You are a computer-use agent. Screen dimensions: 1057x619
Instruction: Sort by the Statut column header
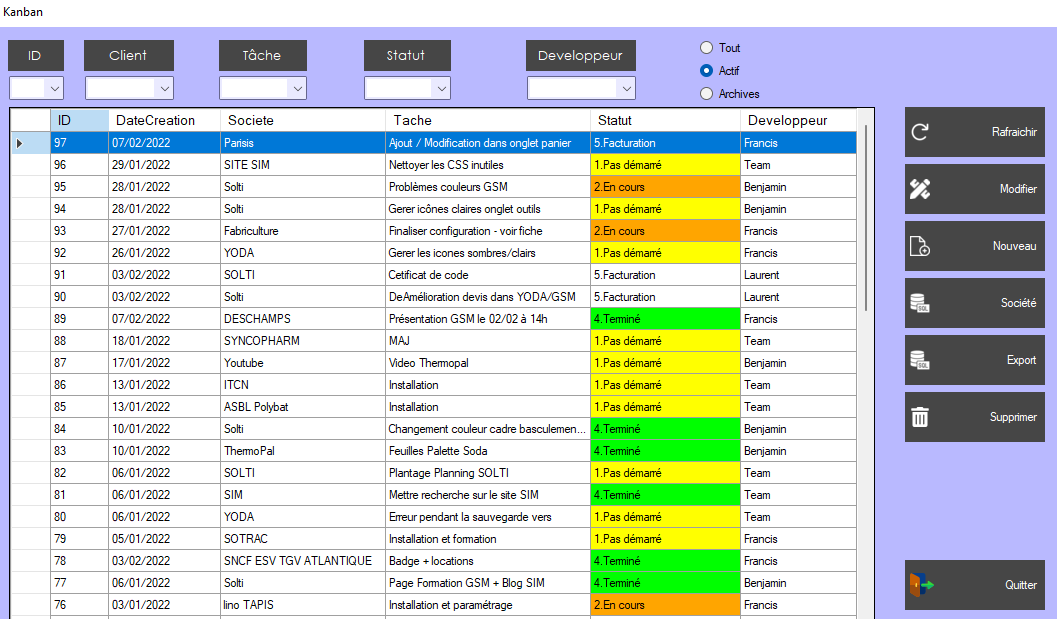pyautogui.click(x=665, y=120)
